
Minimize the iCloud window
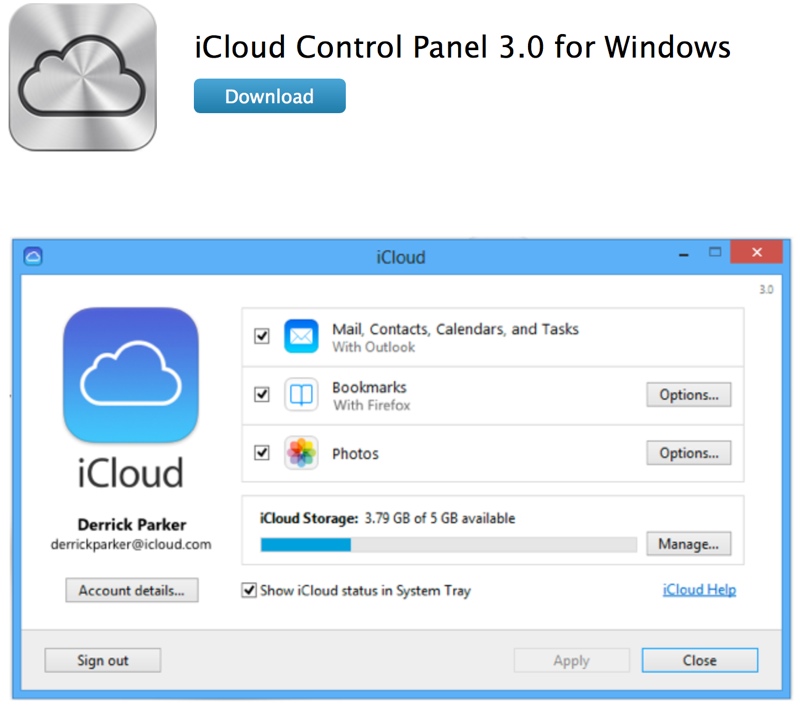(x=684, y=254)
